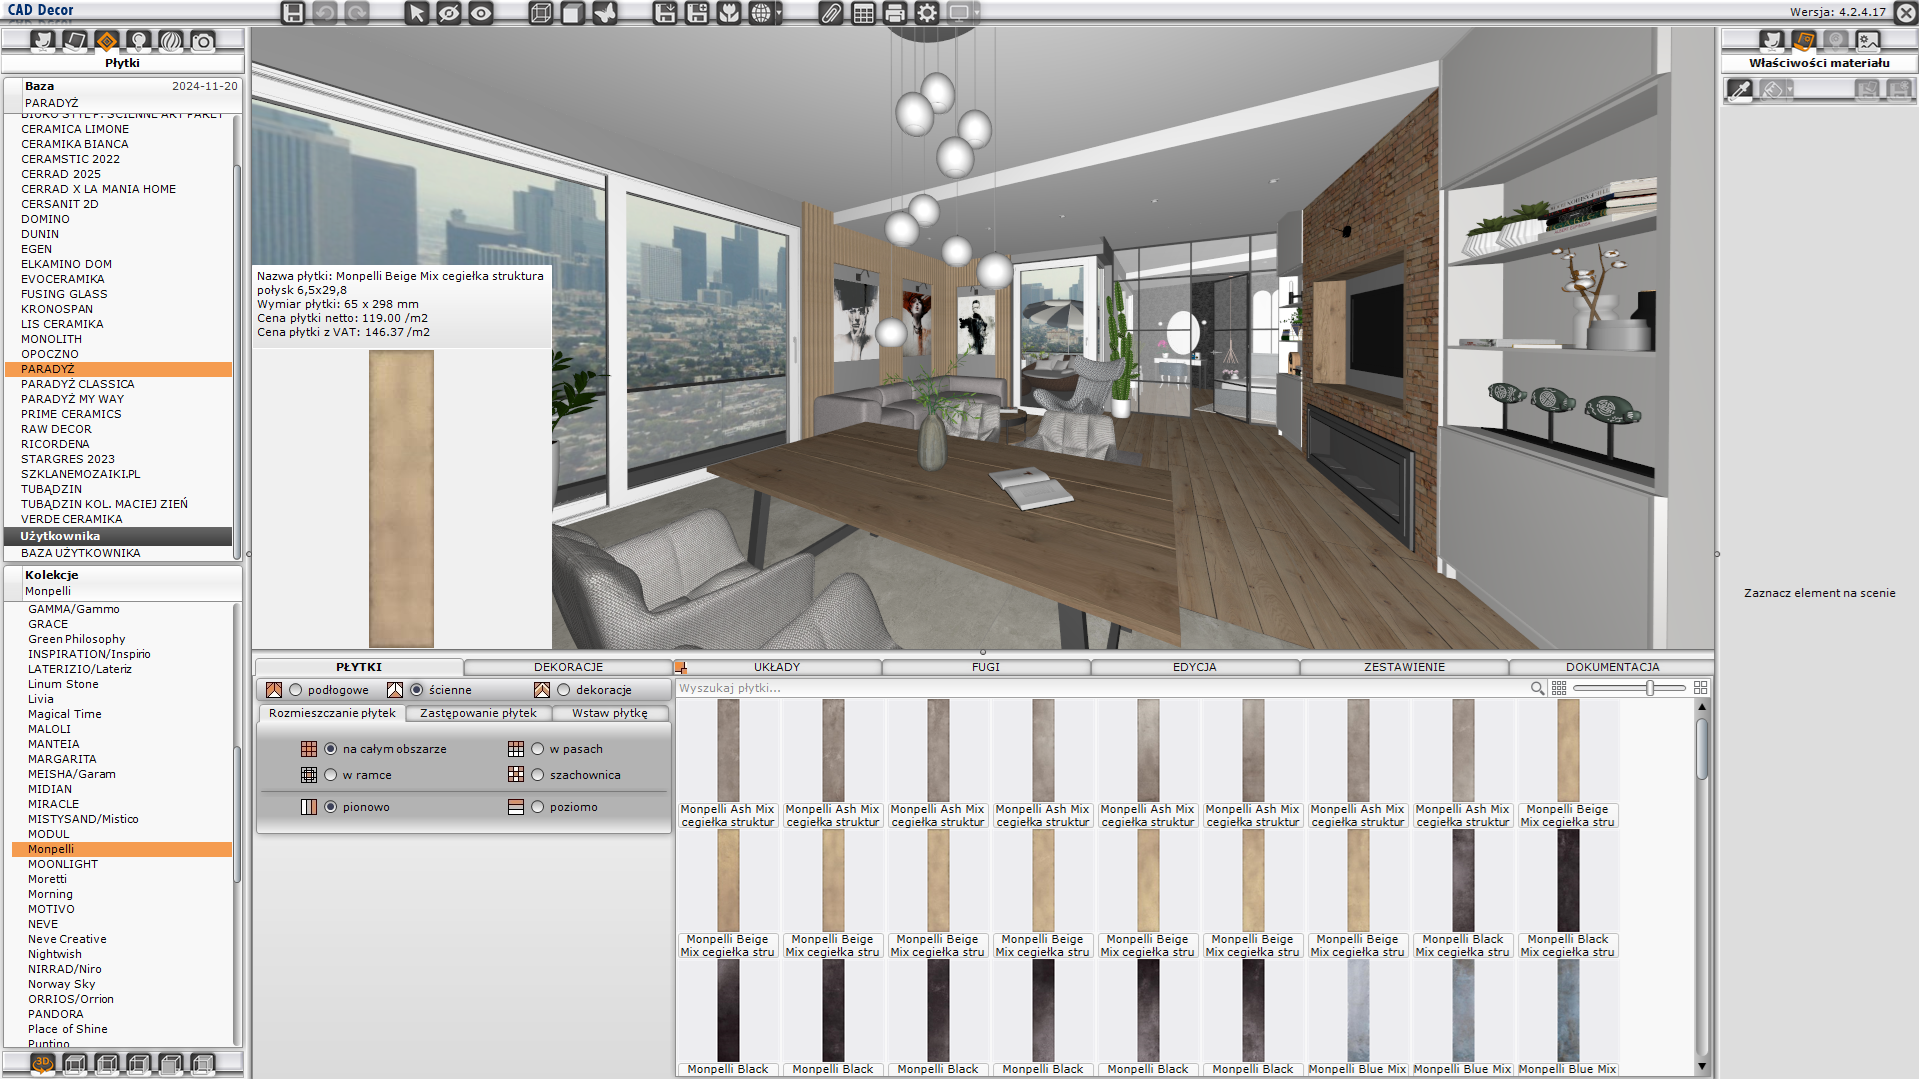Open the PARADYŻ CLASSICA database entry
The width and height of the screenshot is (1919, 1079).
(78, 384)
